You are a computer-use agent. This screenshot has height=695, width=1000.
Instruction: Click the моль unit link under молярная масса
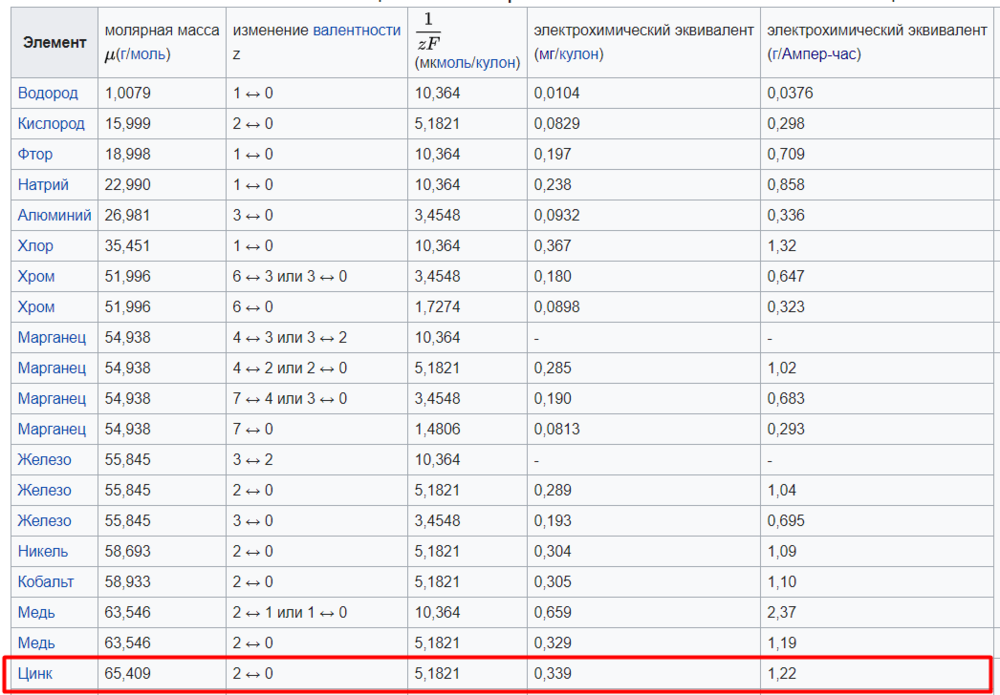(149, 54)
